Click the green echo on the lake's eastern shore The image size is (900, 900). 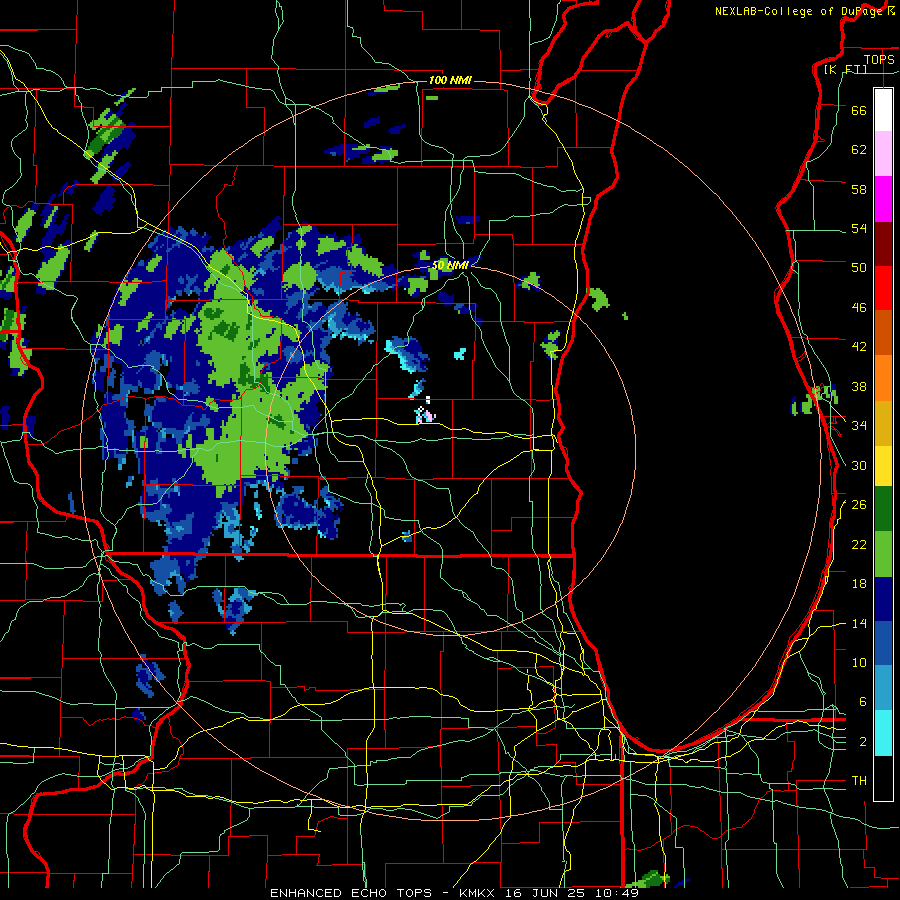click(814, 400)
